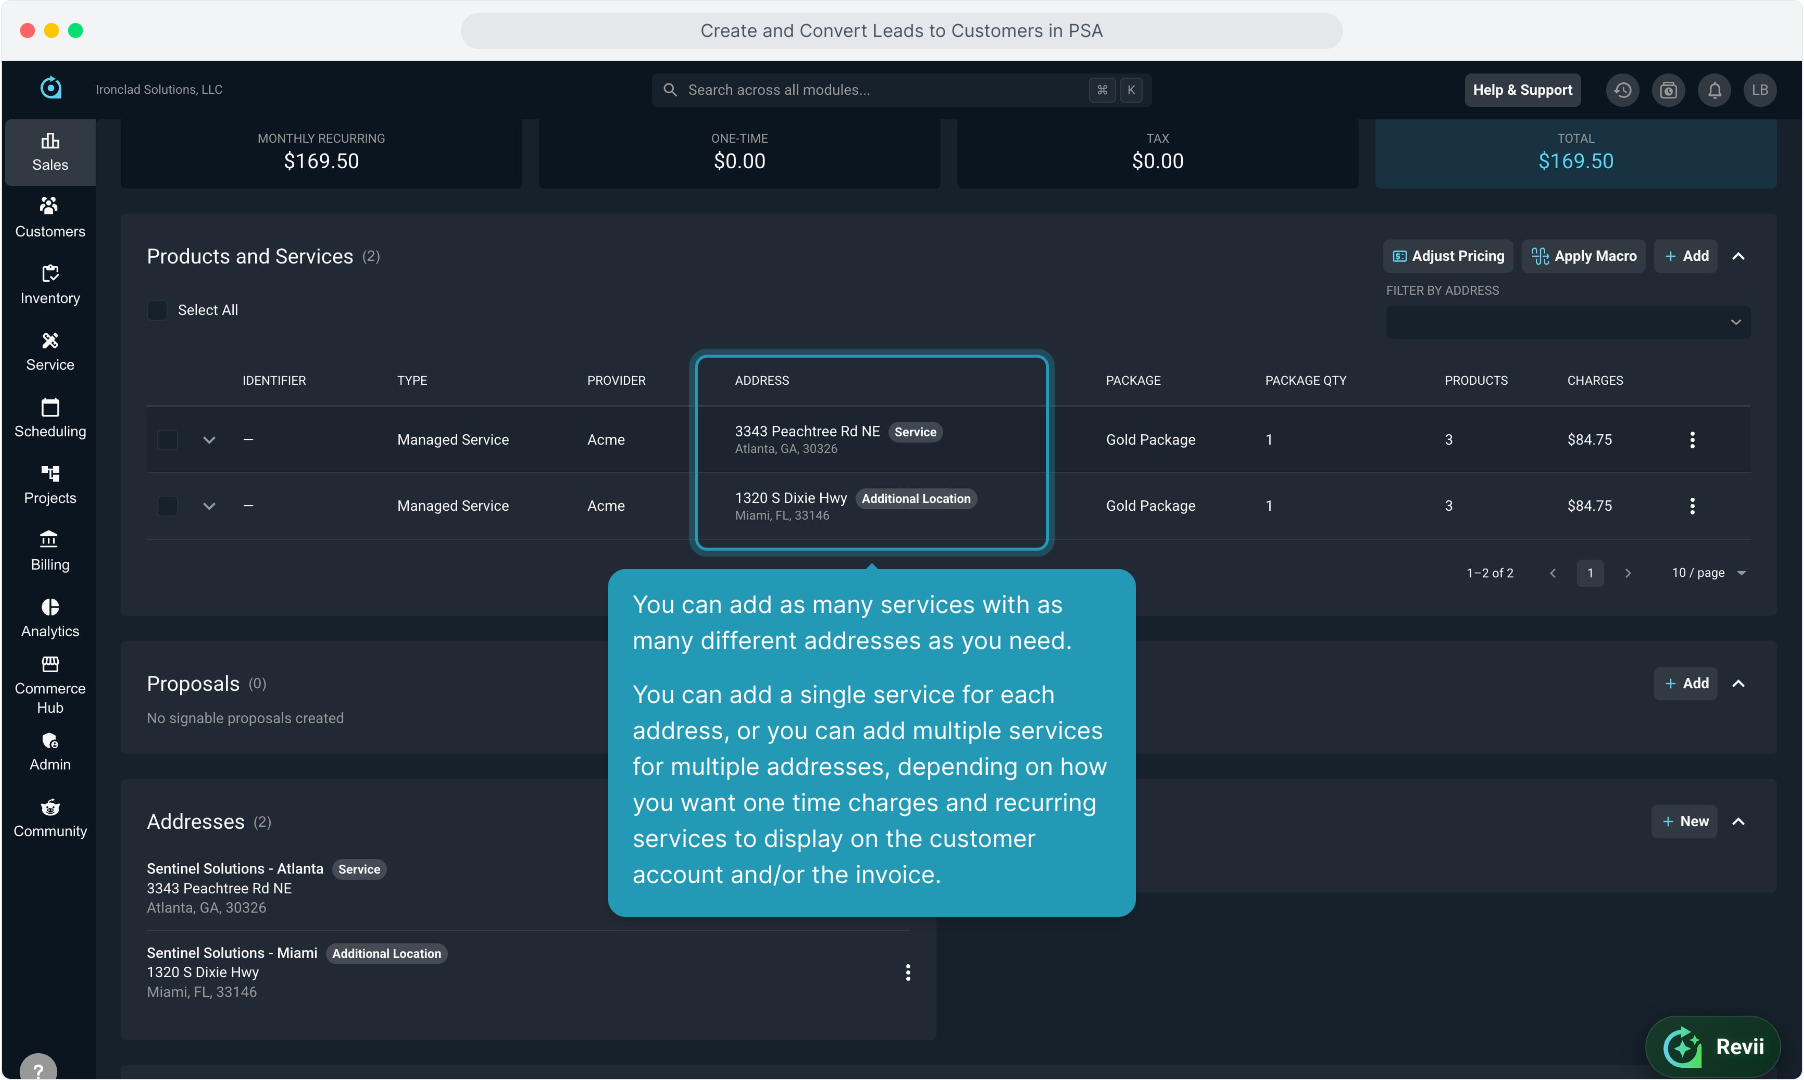
Task: Go to the Projects module
Action: 50,485
